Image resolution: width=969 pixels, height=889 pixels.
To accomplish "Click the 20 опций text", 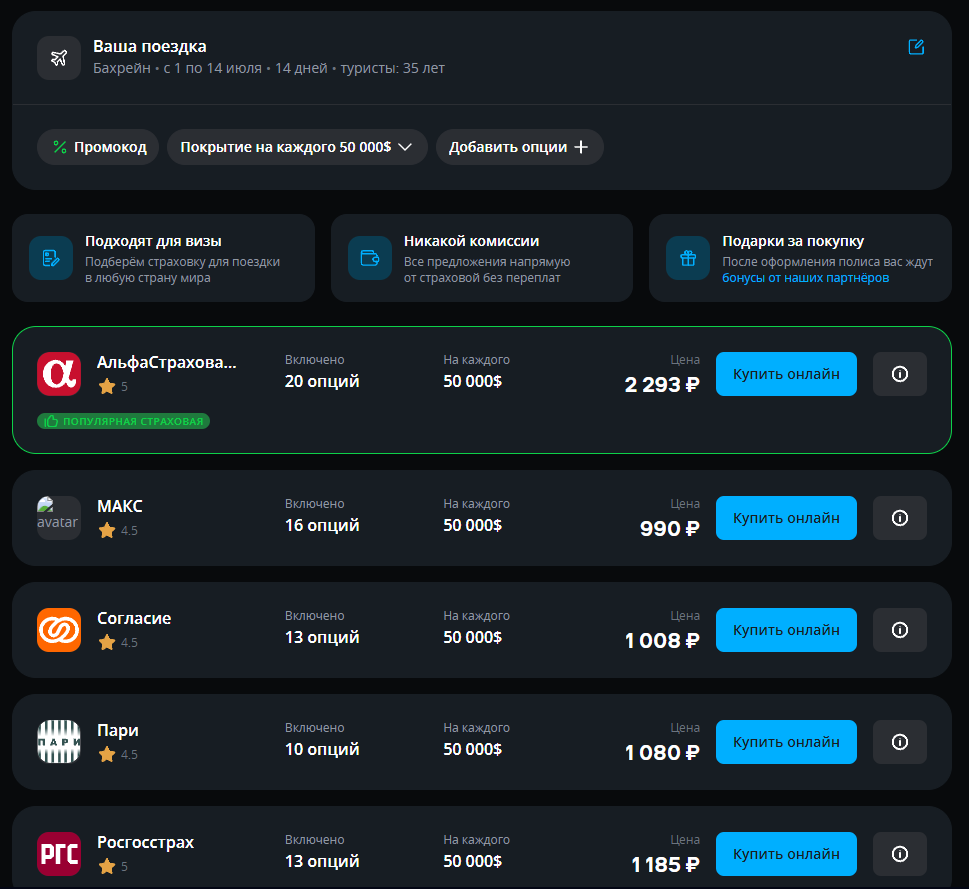I will click(322, 382).
